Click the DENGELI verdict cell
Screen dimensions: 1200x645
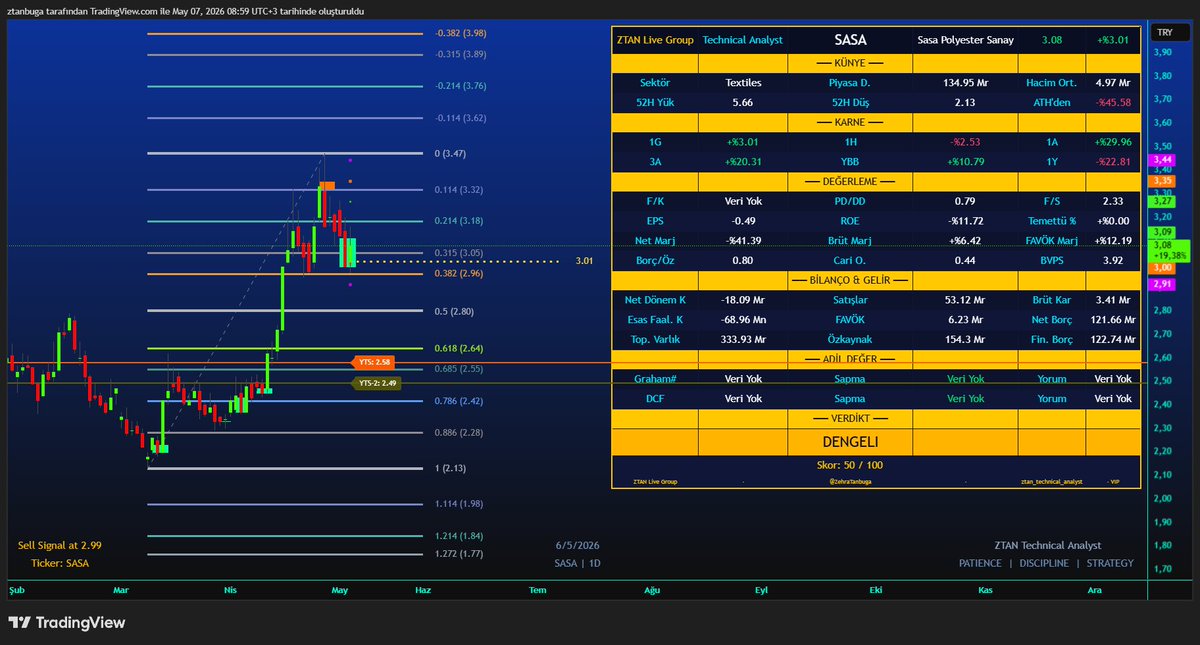pyautogui.click(x=849, y=441)
